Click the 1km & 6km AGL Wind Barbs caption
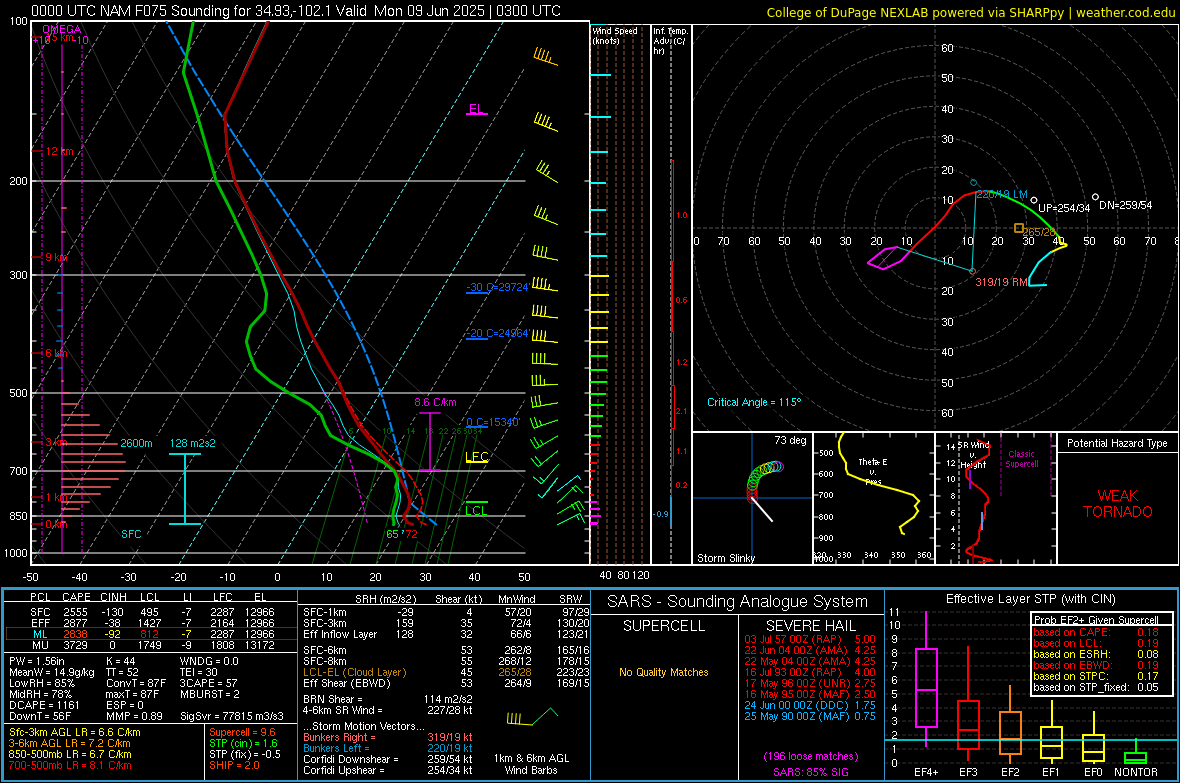 pos(531,764)
